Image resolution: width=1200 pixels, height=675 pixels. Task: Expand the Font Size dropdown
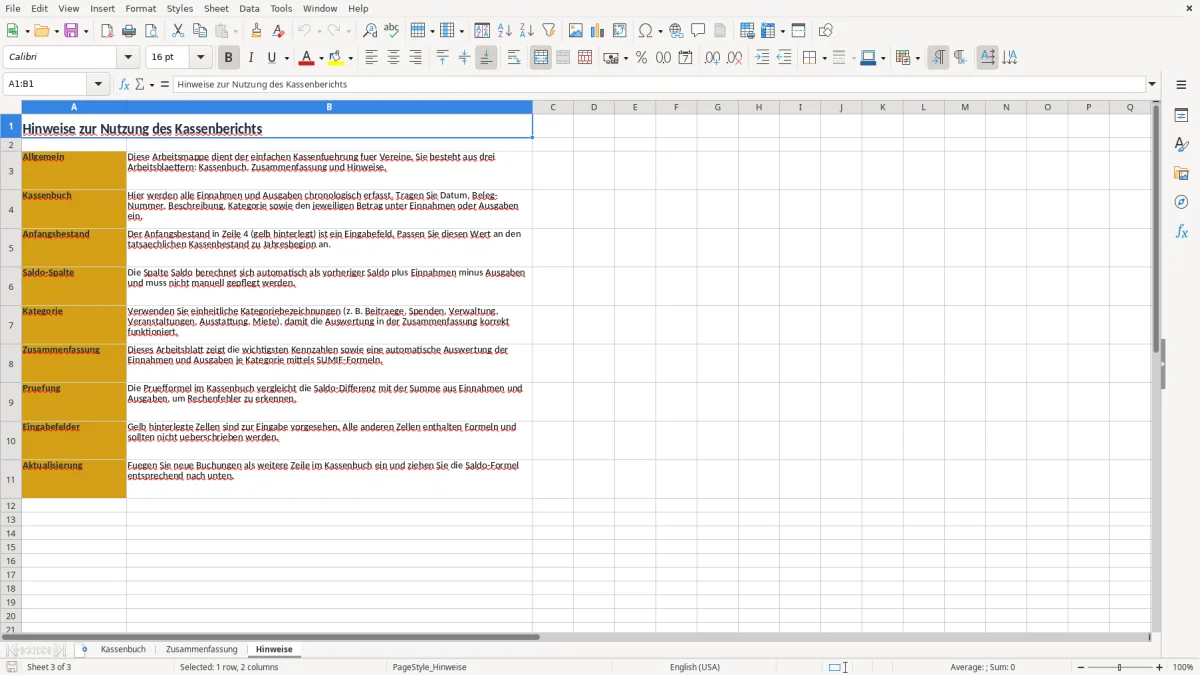[x=200, y=58]
